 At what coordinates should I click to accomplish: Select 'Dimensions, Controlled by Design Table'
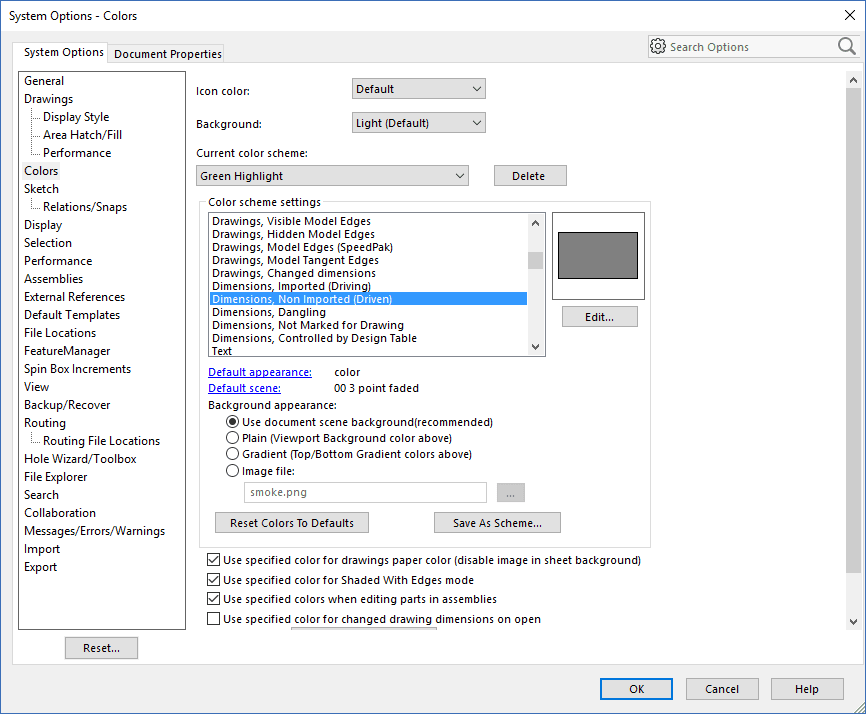[x=368, y=338]
